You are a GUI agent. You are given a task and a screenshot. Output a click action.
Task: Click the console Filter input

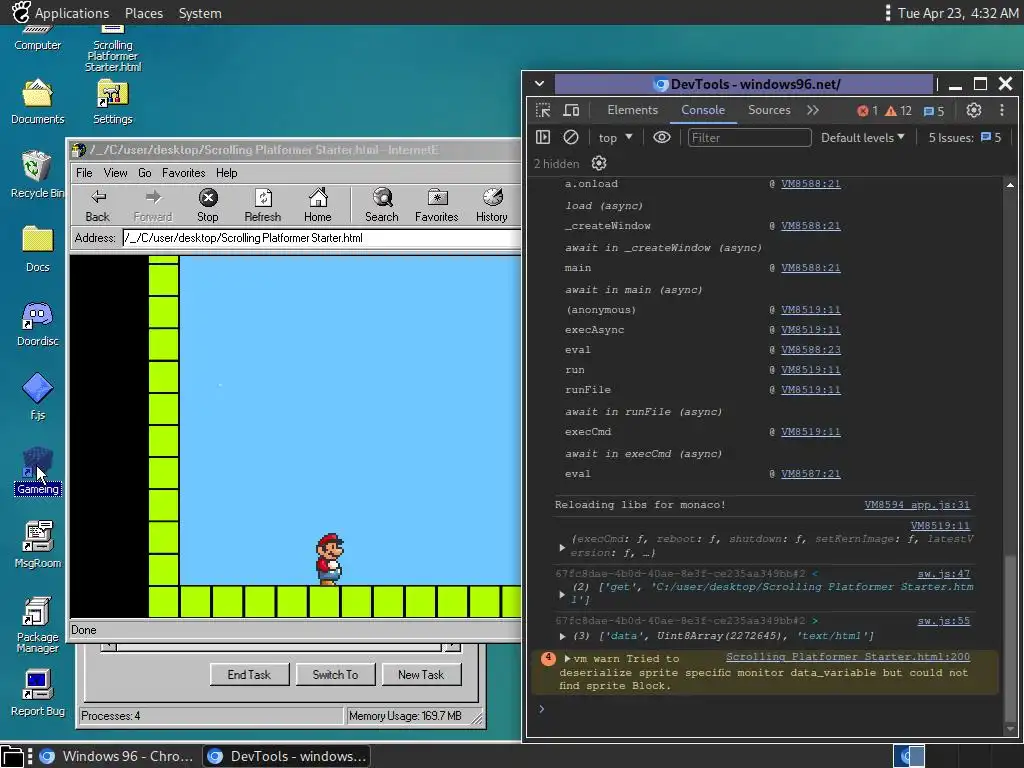point(749,137)
